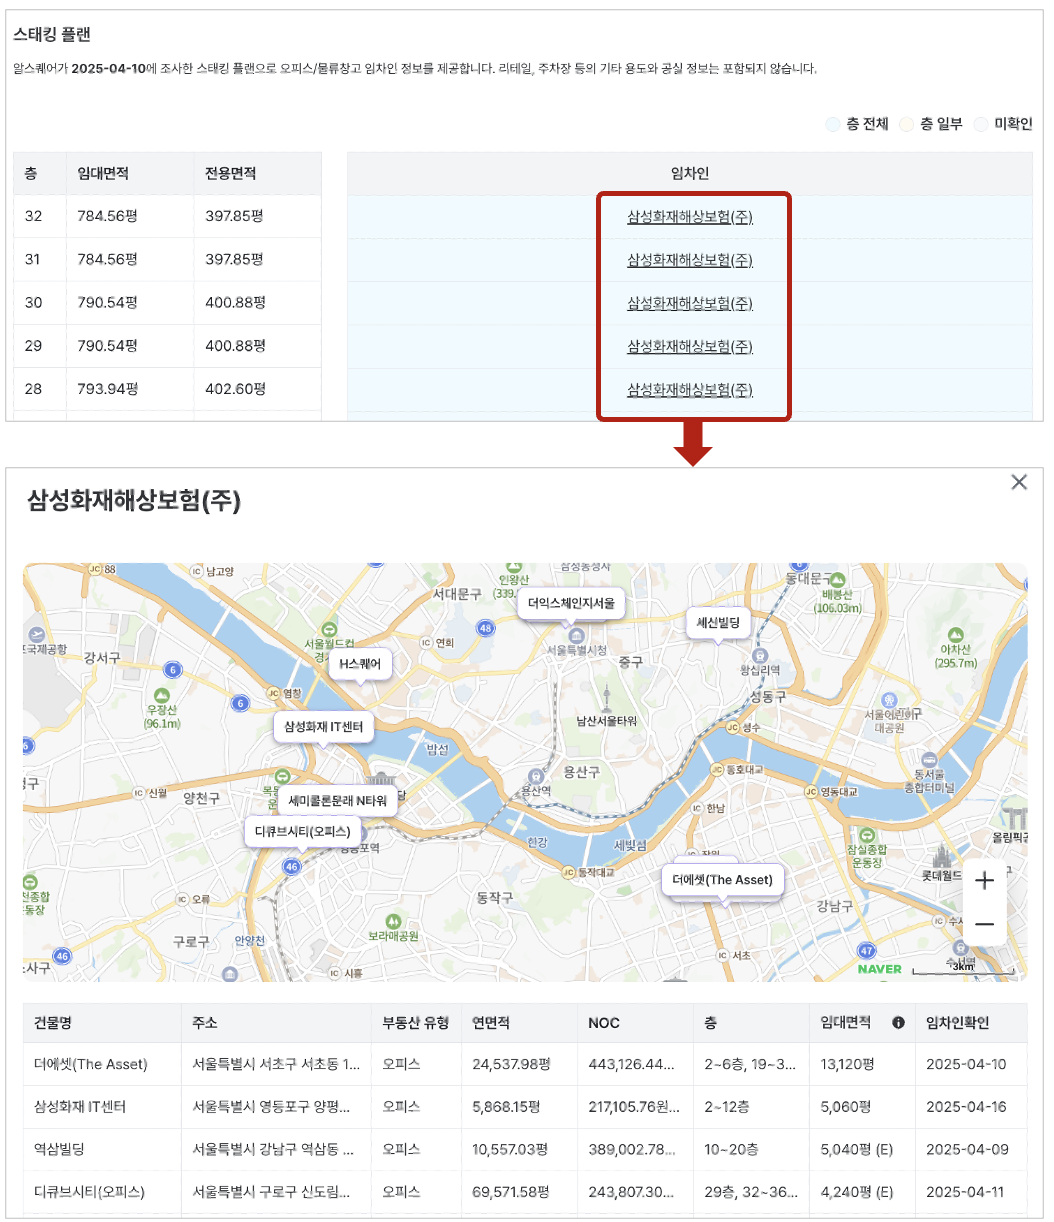Select the 삼성화재 IT센터 map marker
This screenshot has width=1054, height=1222.
click(323, 727)
